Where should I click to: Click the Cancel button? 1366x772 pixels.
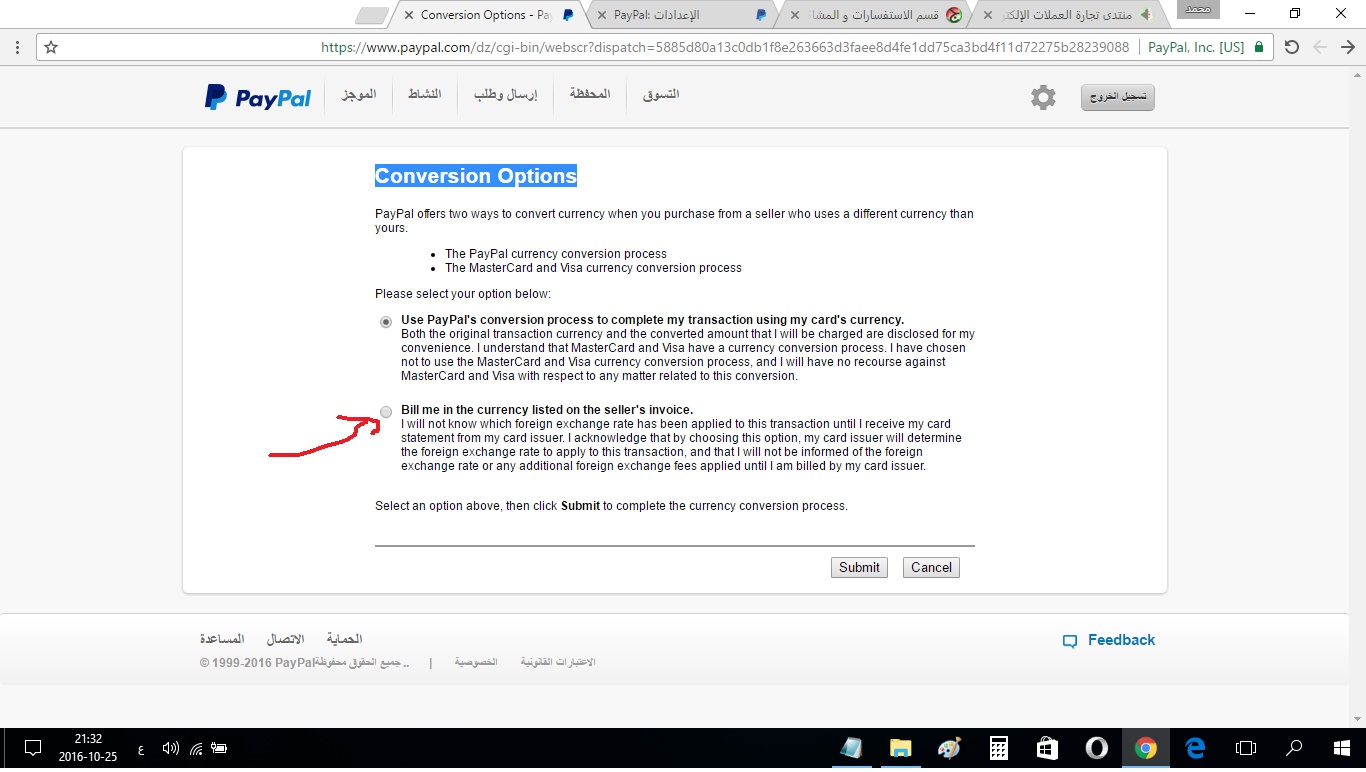(x=931, y=567)
